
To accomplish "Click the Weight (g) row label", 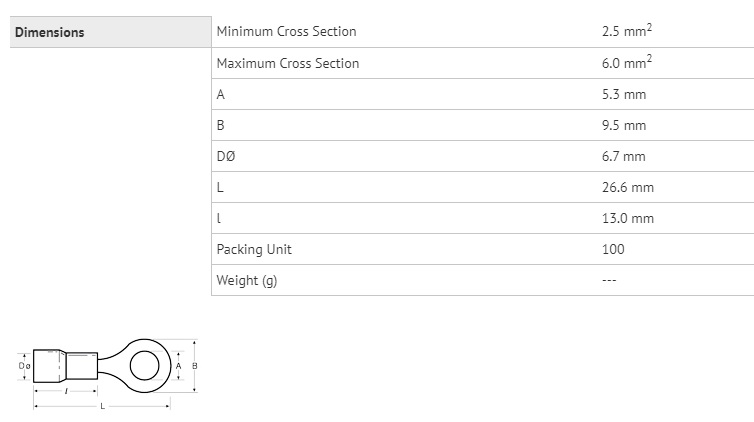I will 247,280.
